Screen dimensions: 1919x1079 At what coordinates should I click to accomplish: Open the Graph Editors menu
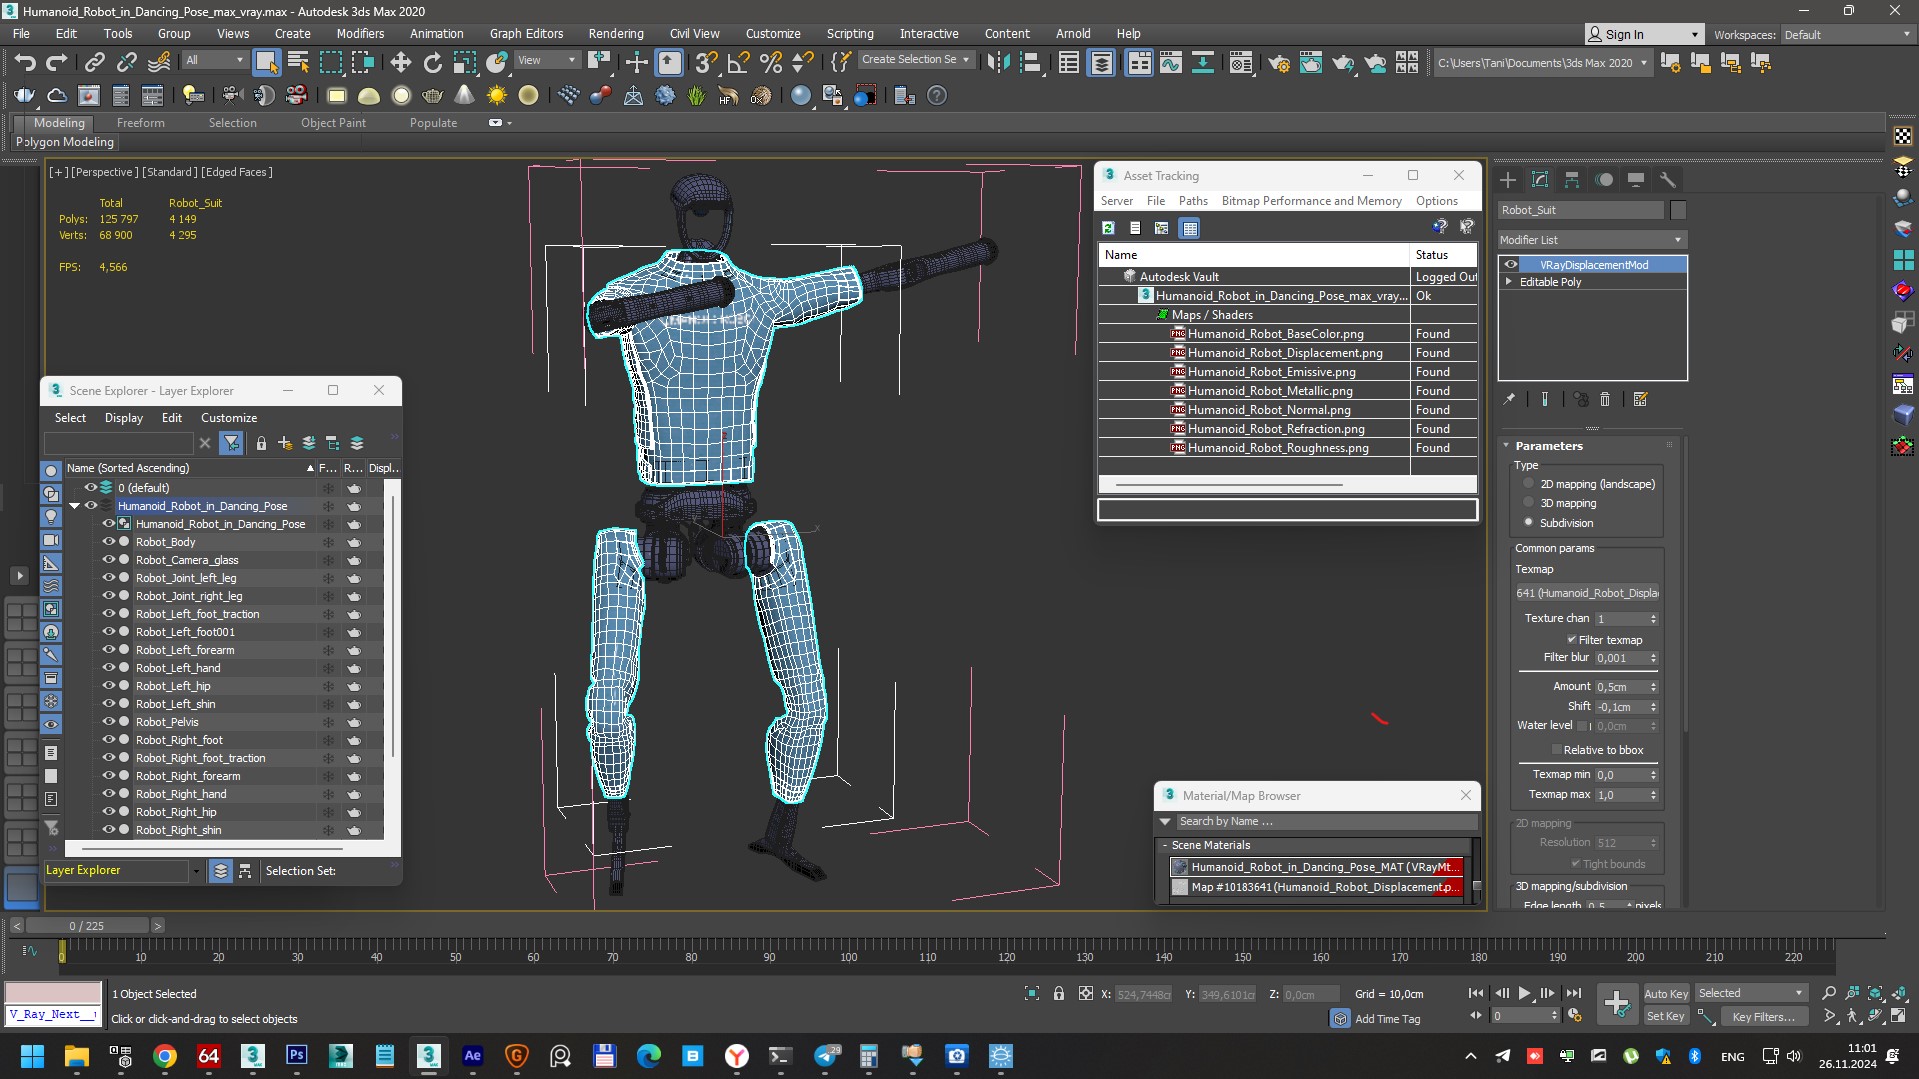pos(526,33)
